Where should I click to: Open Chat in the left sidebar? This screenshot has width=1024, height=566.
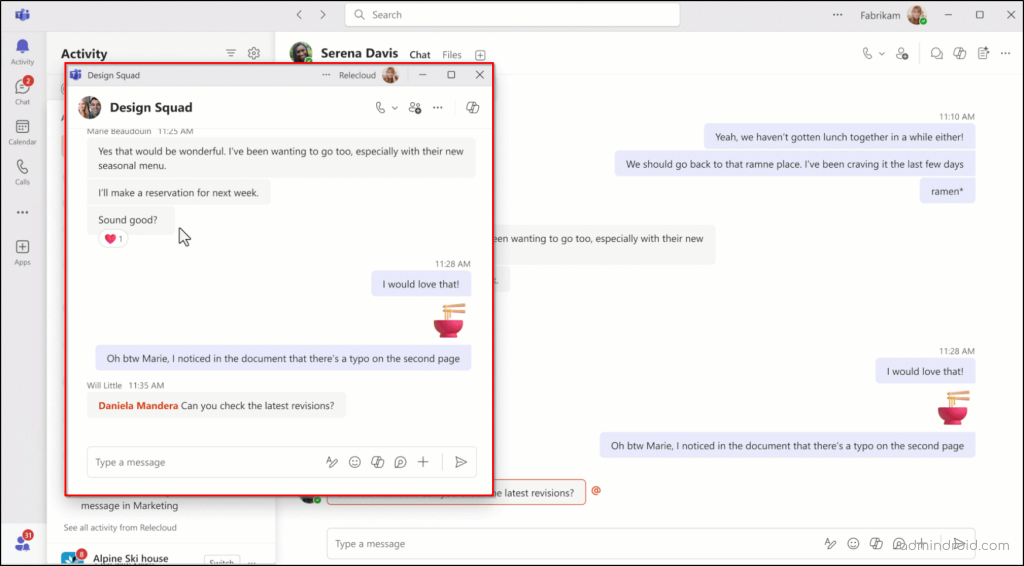tap(22, 91)
